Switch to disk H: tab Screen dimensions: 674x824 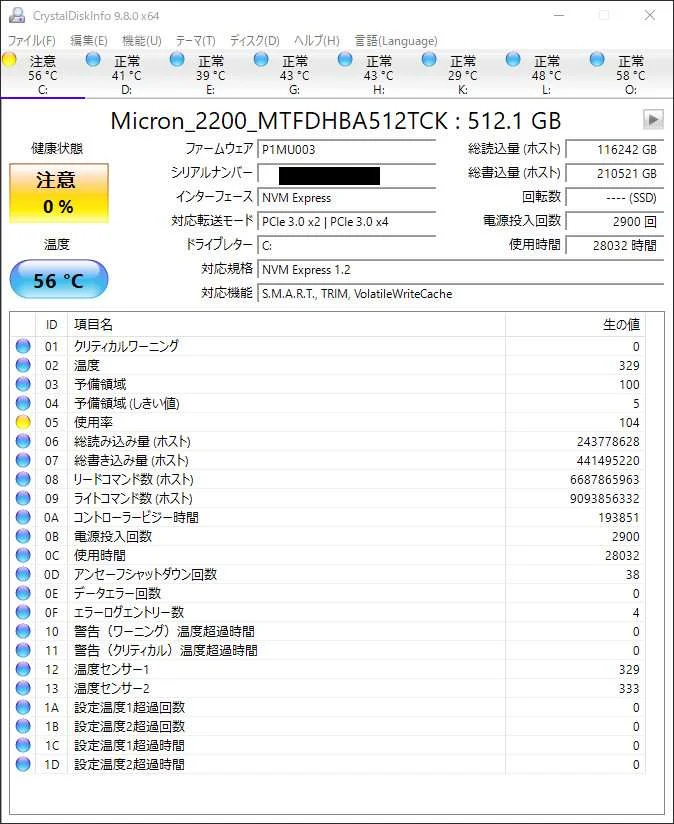379,75
